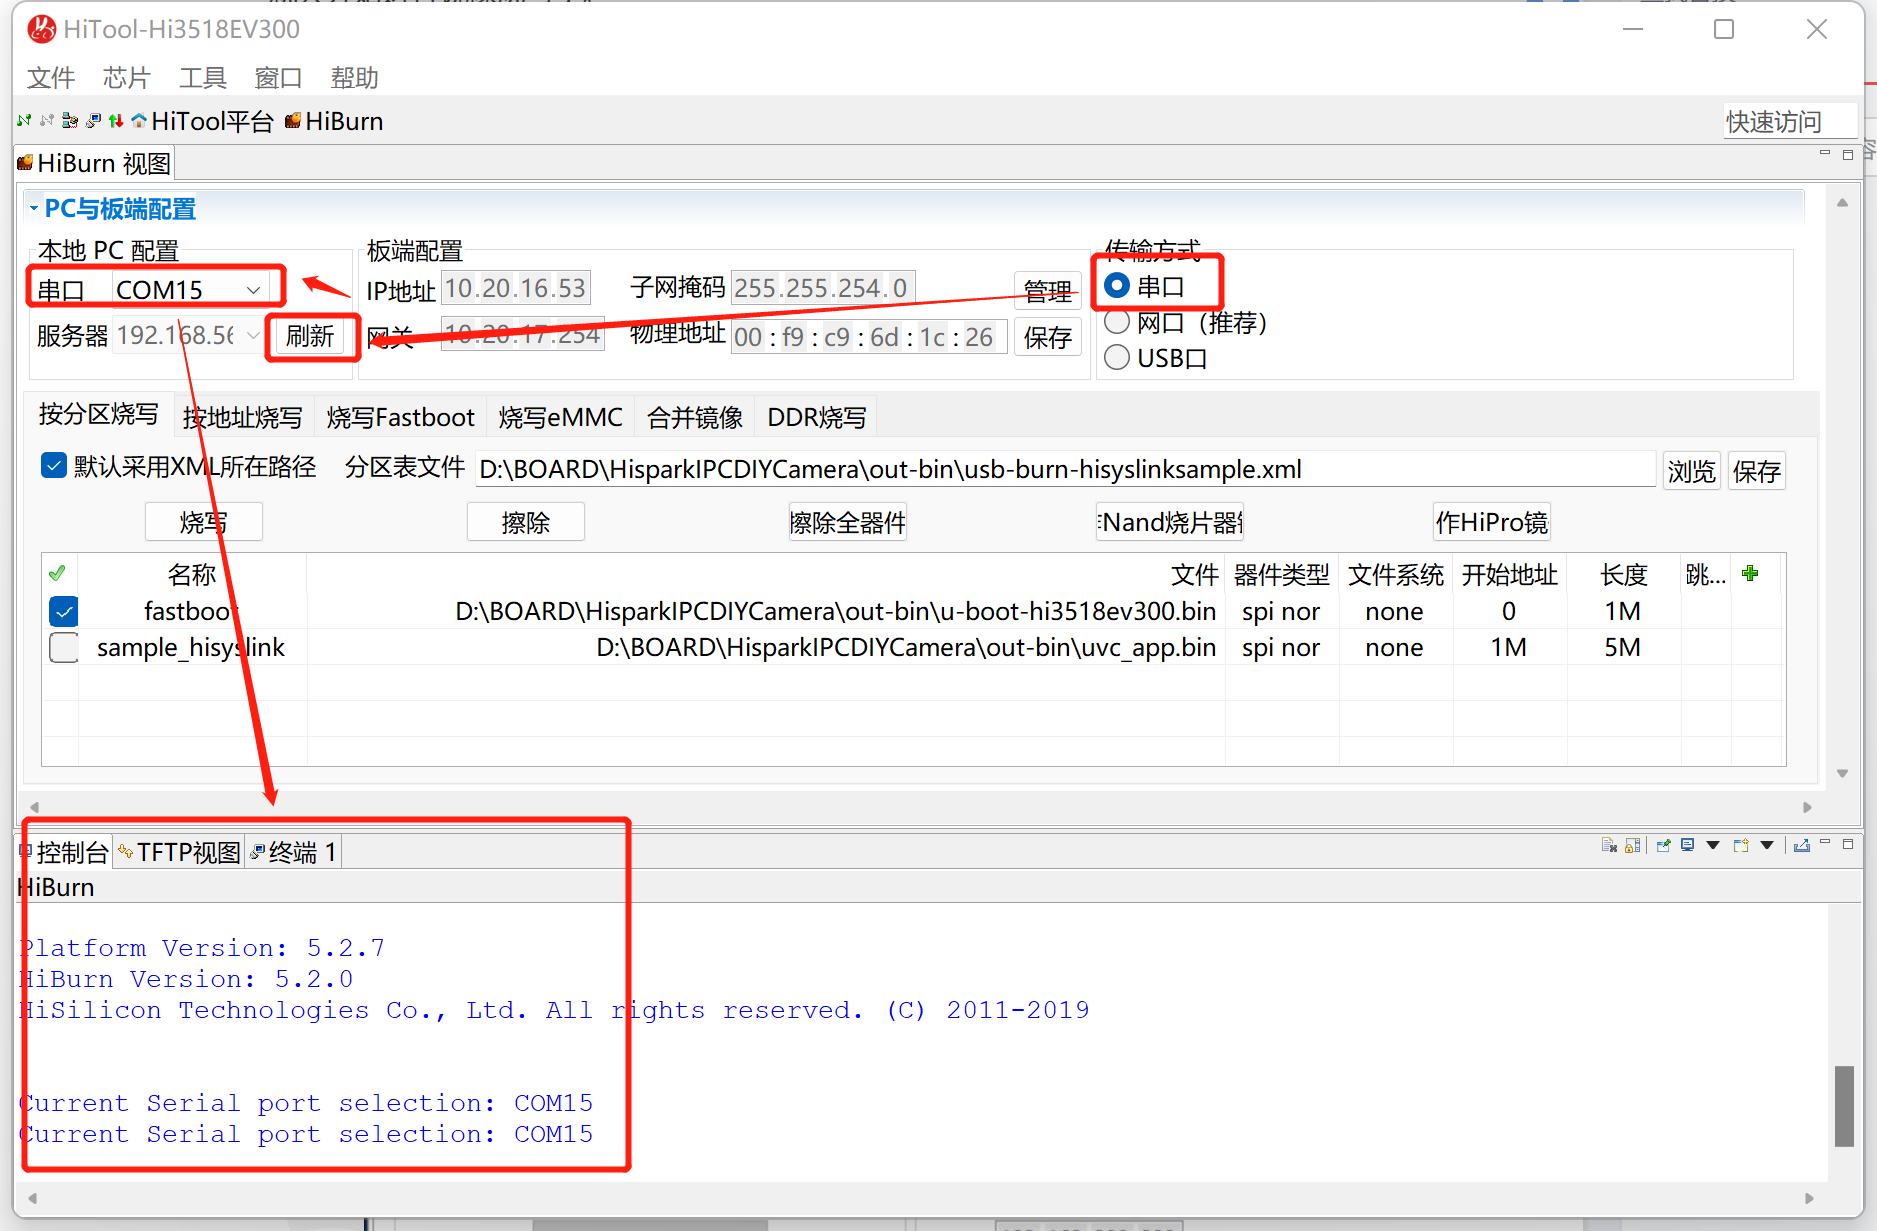Maximize the HiBurn view panel
Viewport: 1877px width, 1231px height.
(1848, 154)
